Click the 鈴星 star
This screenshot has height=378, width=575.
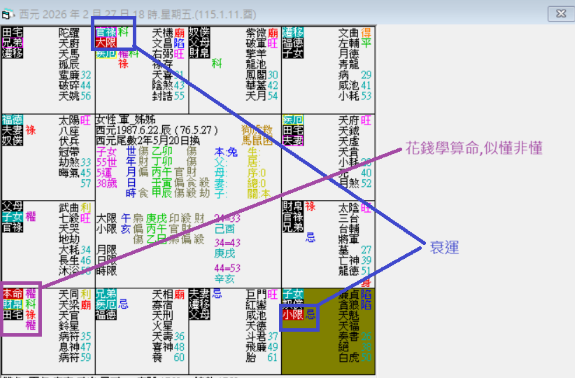pyautogui.click(x=69, y=326)
